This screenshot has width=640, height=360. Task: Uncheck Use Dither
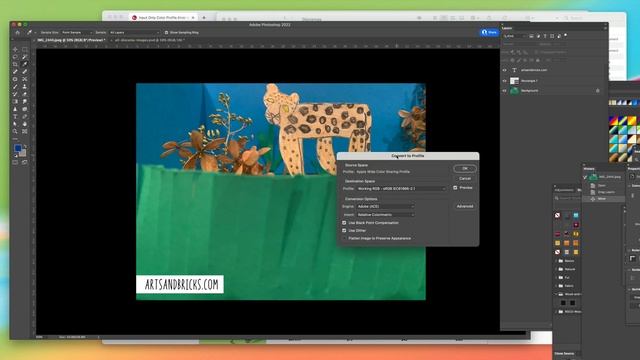click(x=344, y=231)
